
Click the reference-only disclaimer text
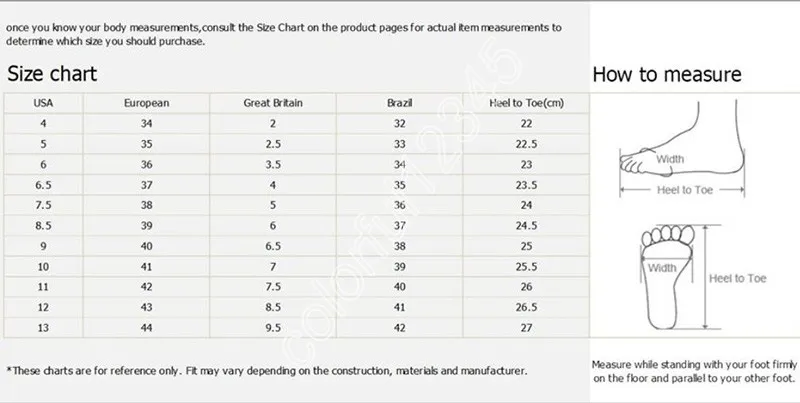click(267, 371)
